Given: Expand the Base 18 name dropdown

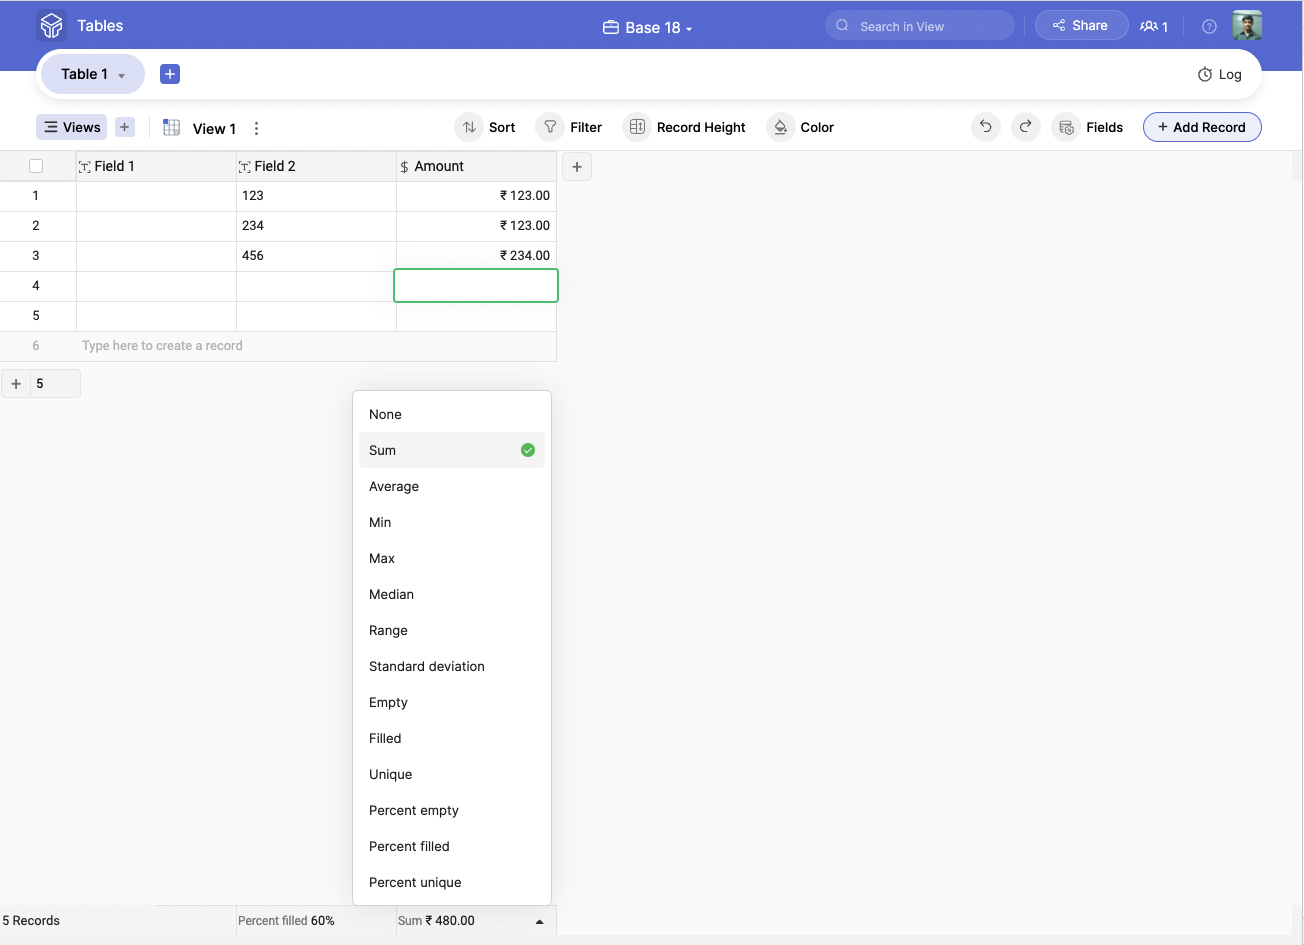Looking at the screenshot, I should point(689,29).
